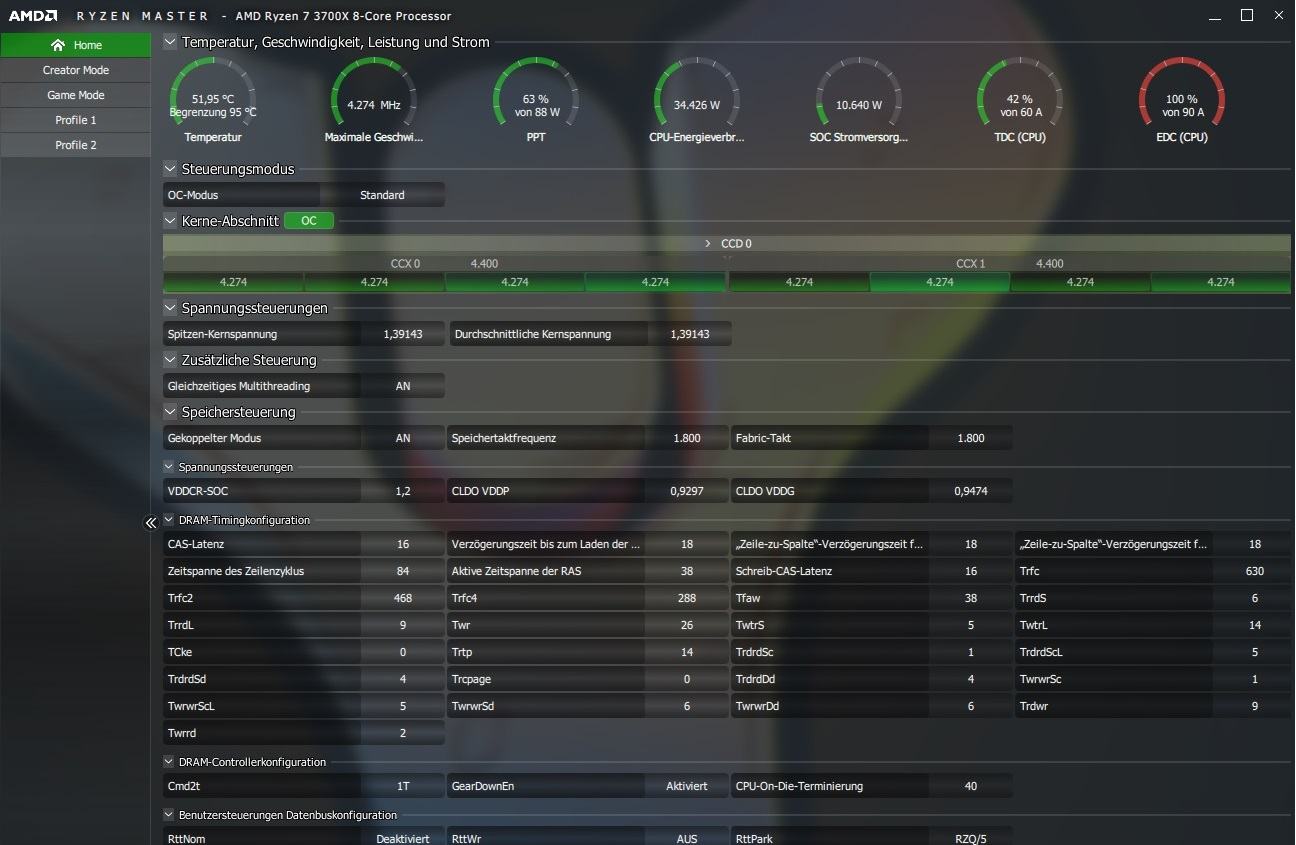This screenshot has width=1296, height=845.
Task: Click Cmd2t value 1T
Action: pyautogui.click(x=403, y=786)
